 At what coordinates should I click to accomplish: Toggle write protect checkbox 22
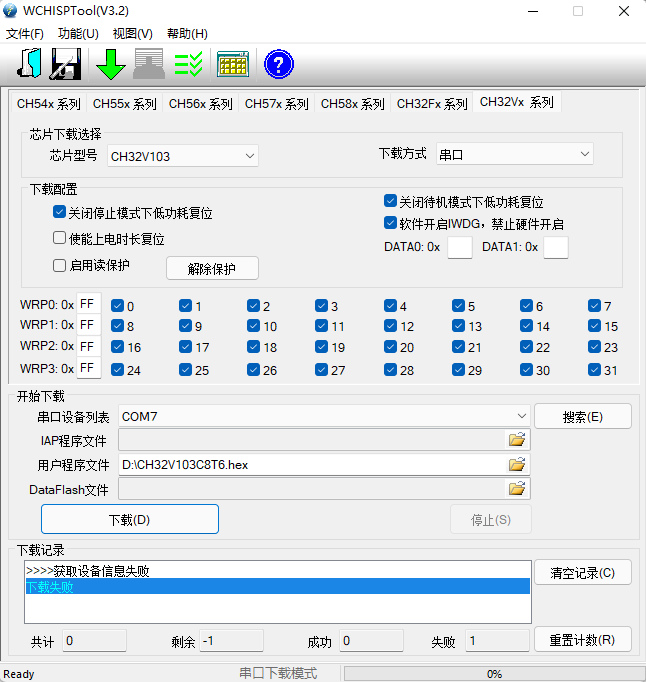click(x=526, y=346)
